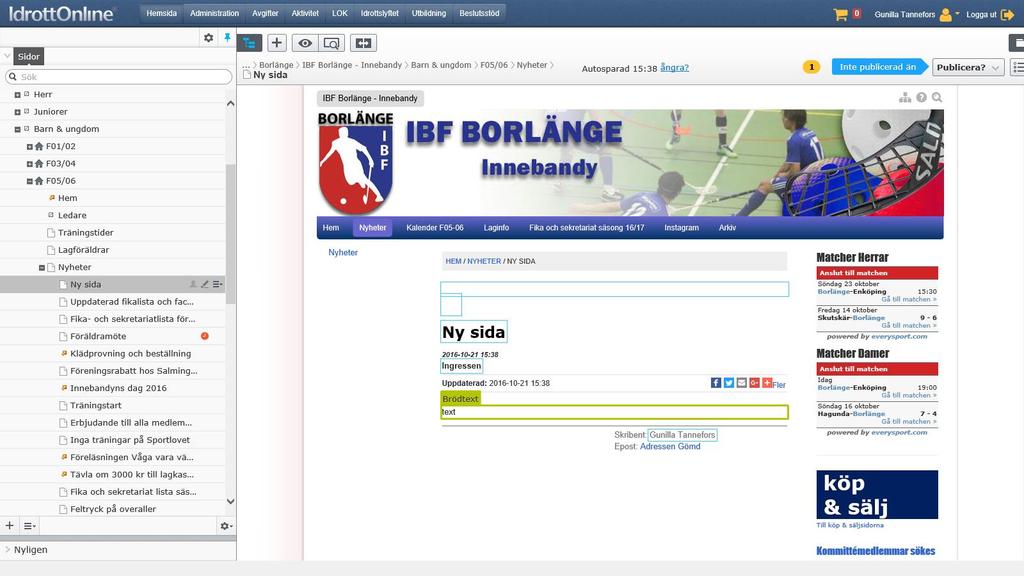Share the article on Google Plus

click(754, 383)
